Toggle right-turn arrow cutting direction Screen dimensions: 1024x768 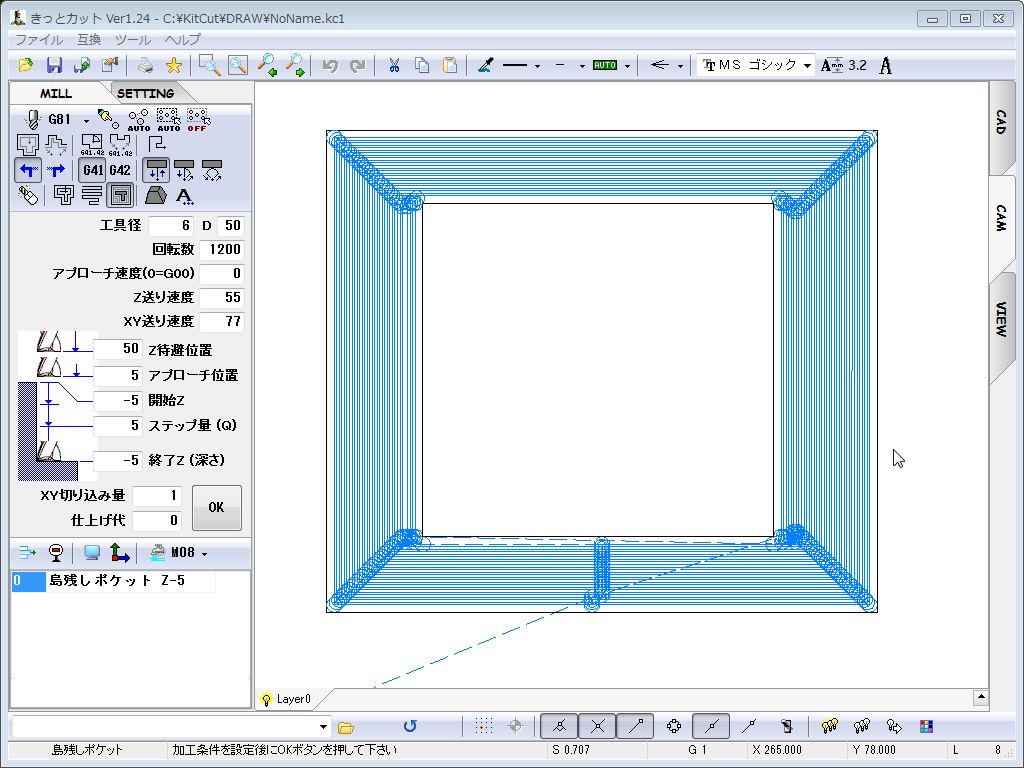pyautogui.click(x=56, y=170)
